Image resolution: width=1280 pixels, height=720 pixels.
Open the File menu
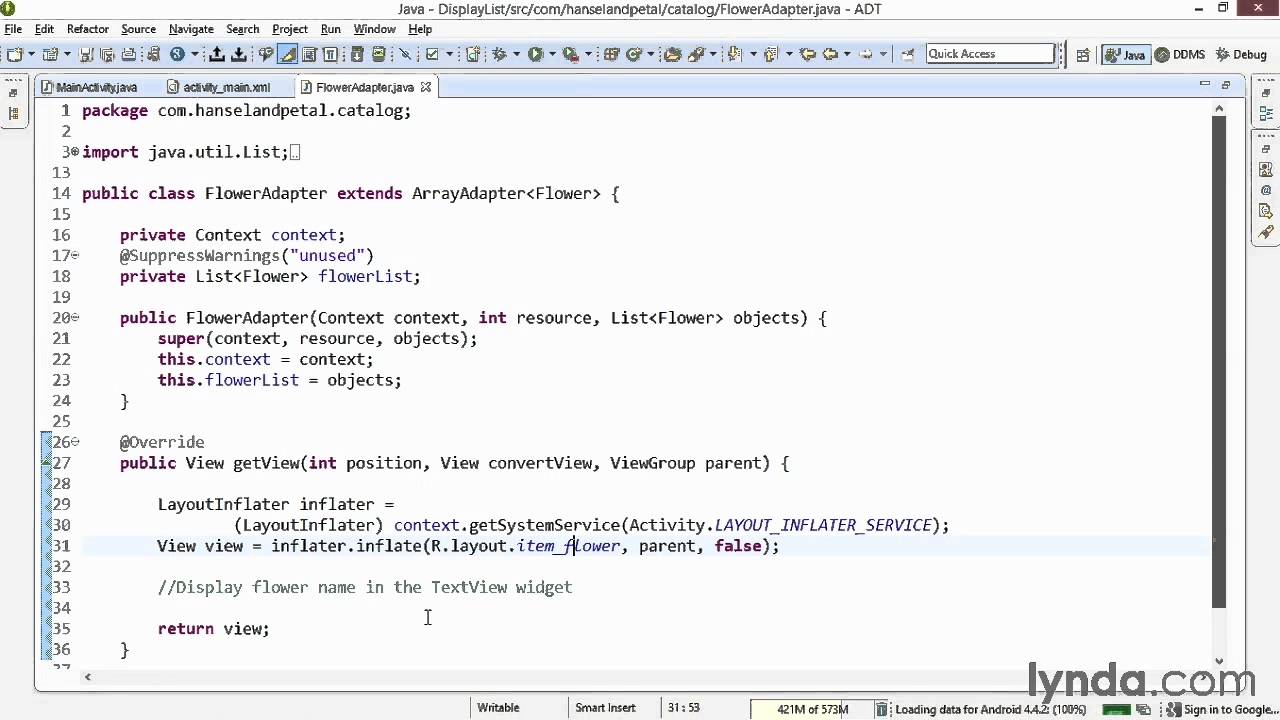13,29
